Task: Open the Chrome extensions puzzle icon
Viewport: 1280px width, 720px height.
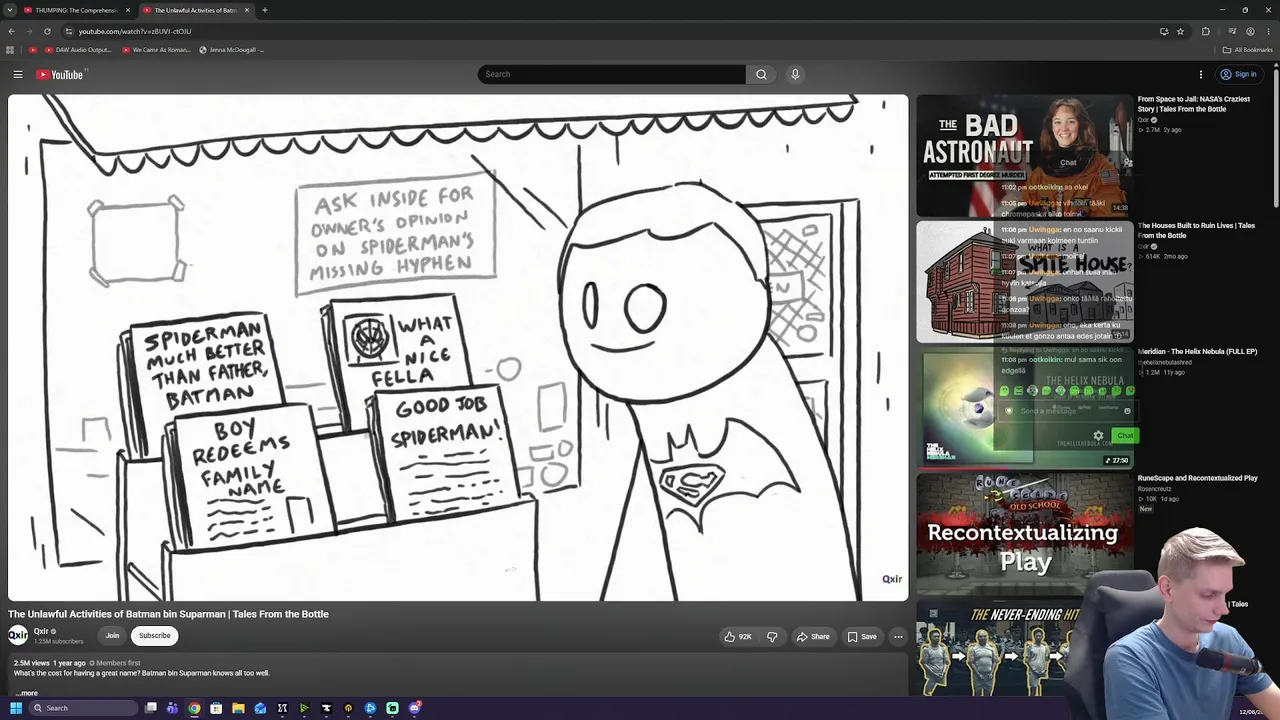Action: [x=1205, y=31]
